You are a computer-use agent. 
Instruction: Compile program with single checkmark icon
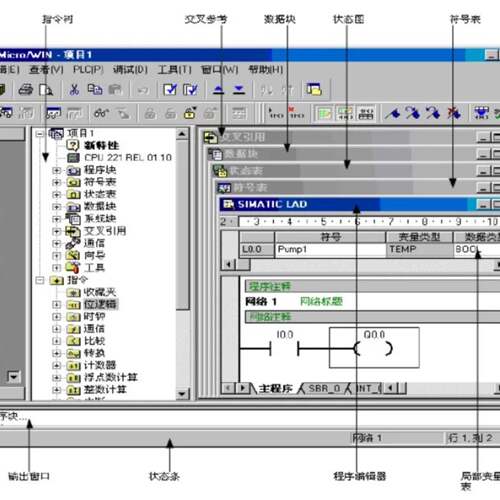click(170, 89)
